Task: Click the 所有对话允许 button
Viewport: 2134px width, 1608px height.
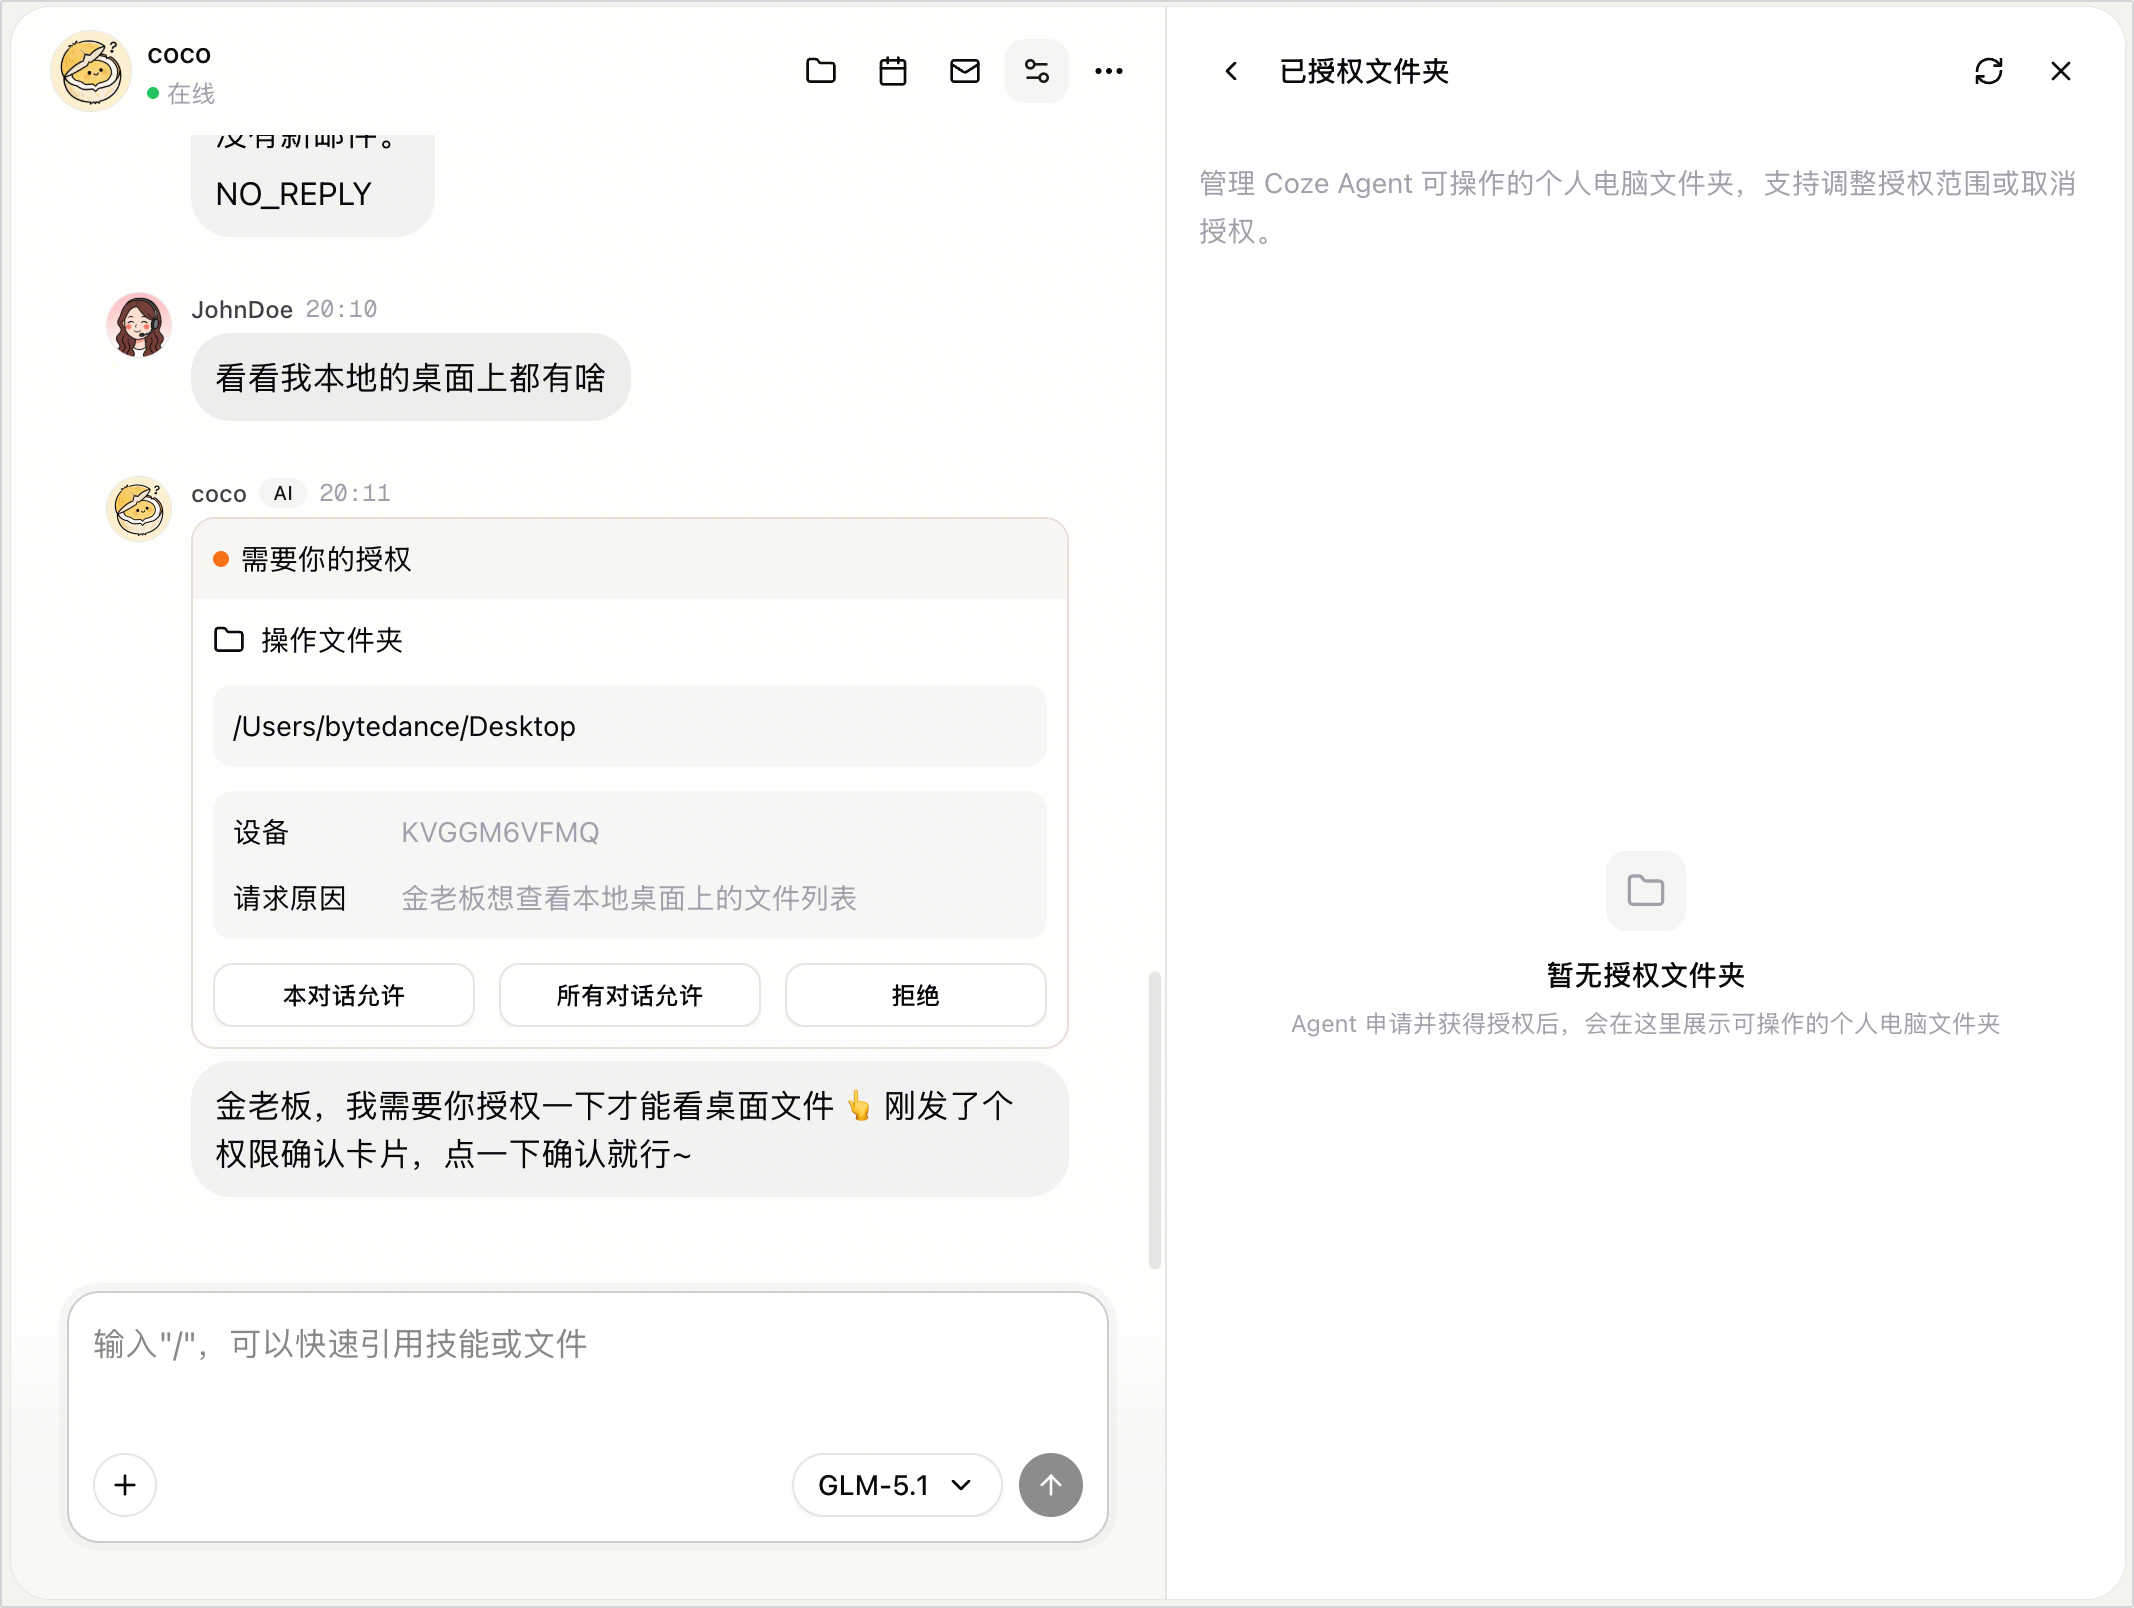Action: 630,995
